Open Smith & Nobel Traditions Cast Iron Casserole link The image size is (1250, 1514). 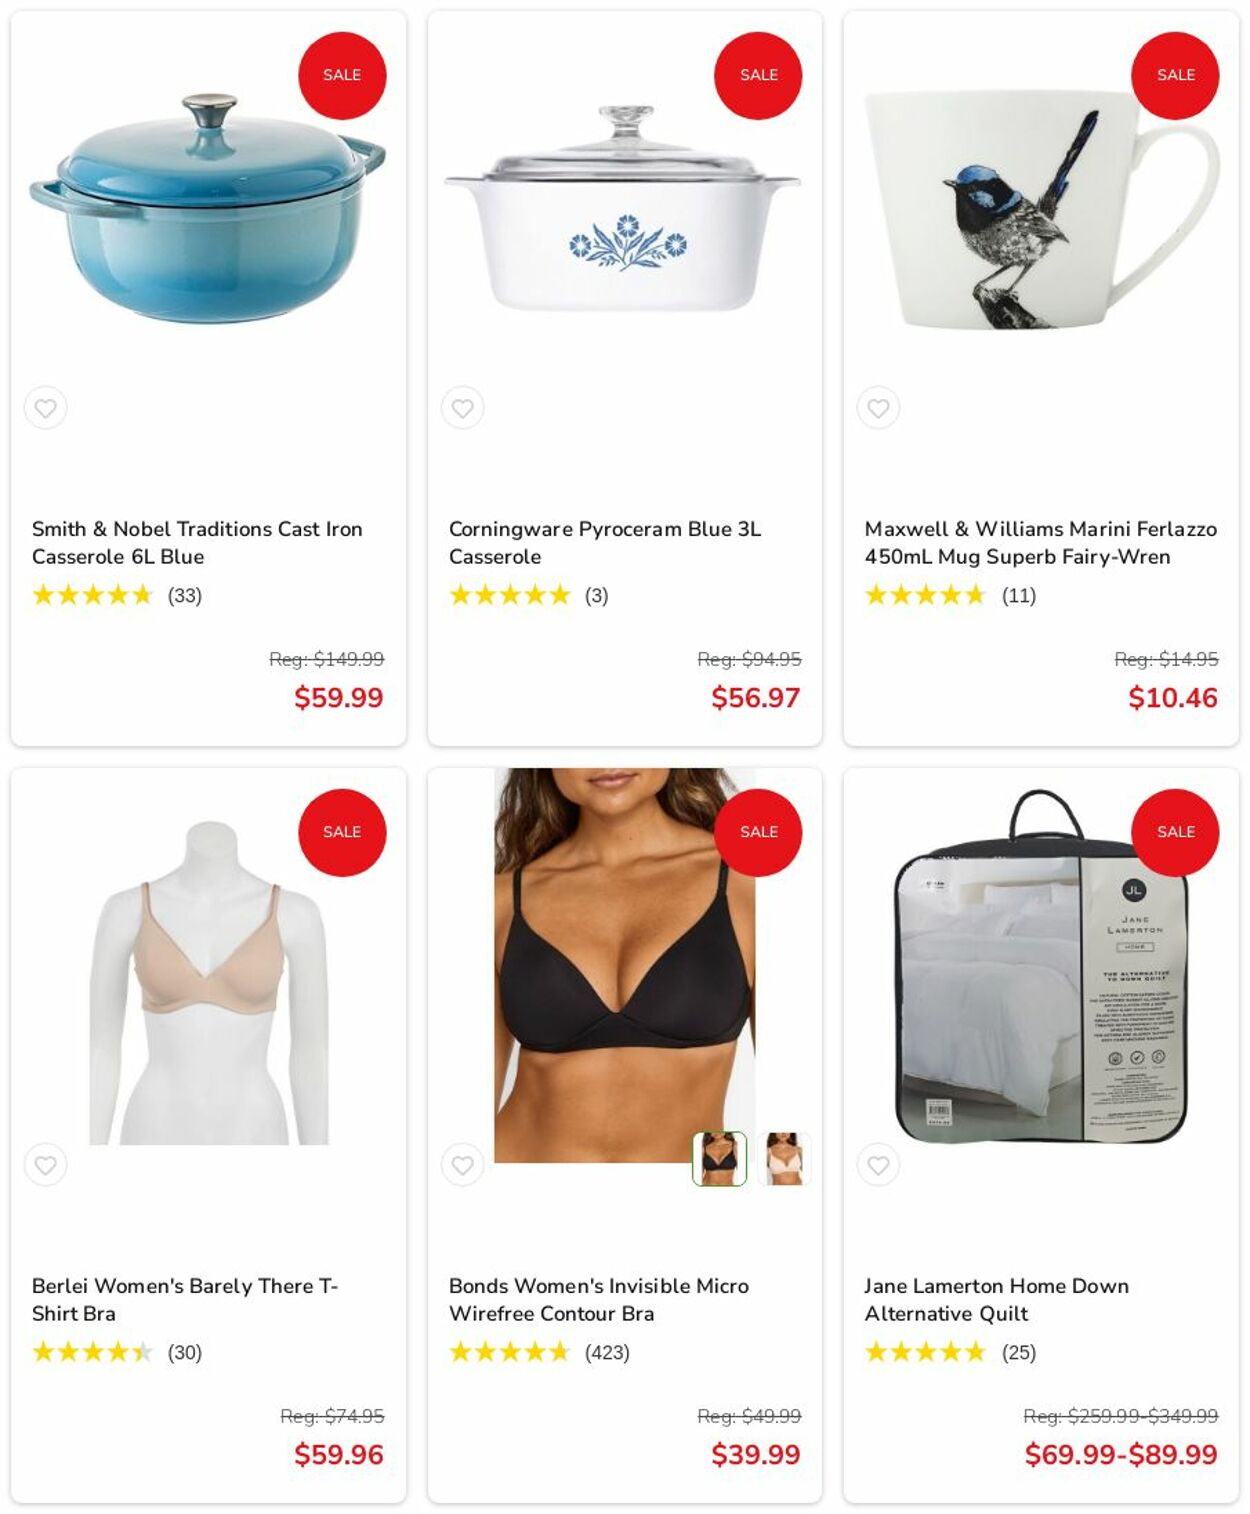[197, 543]
